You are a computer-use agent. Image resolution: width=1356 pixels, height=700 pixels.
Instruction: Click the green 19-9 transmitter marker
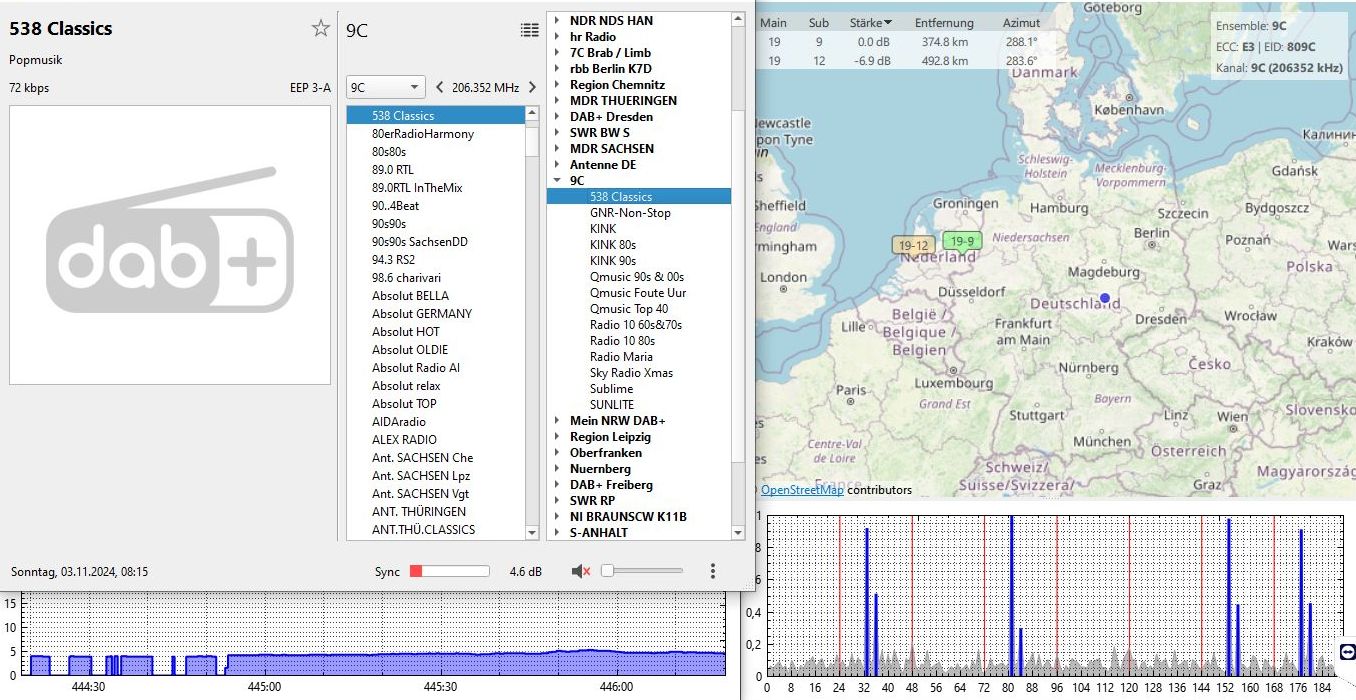click(x=962, y=241)
